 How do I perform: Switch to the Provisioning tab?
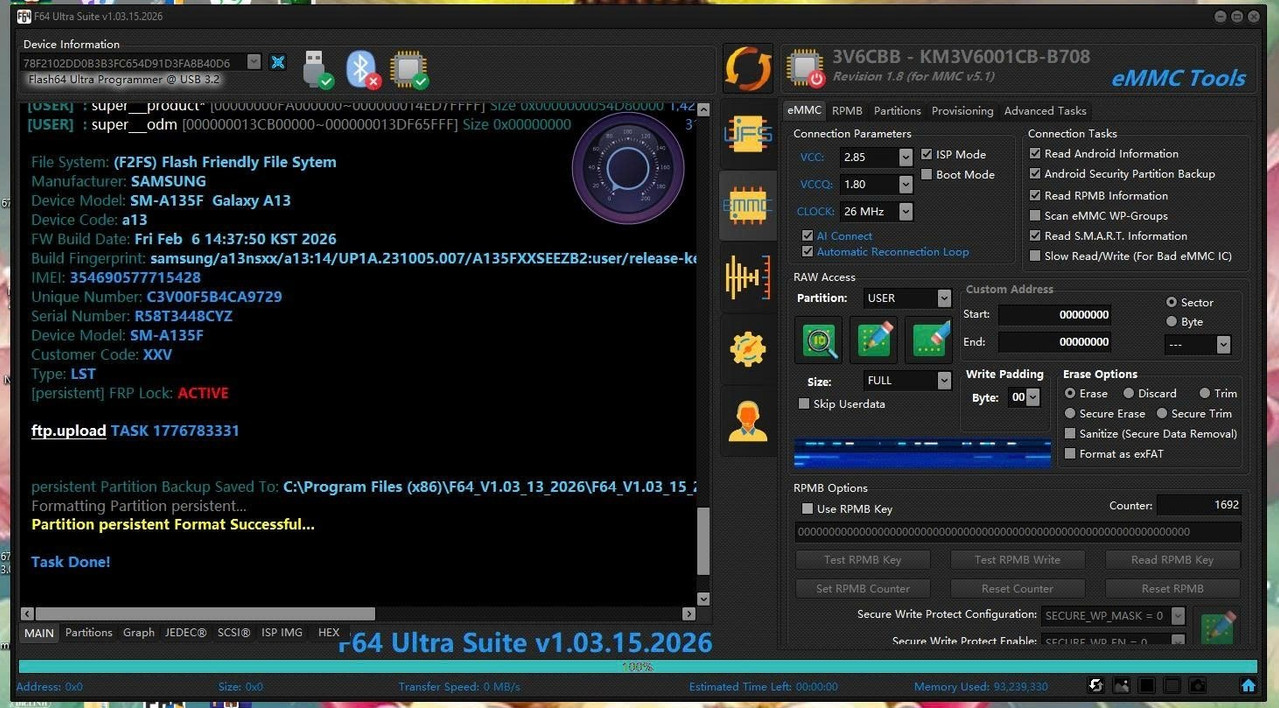click(x=963, y=111)
